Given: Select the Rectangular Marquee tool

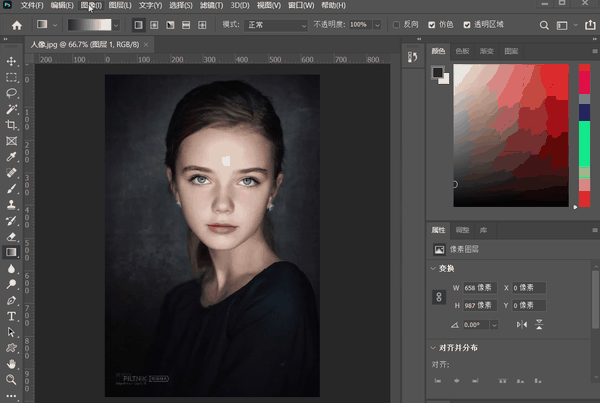Looking at the screenshot, I should (11, 77).
